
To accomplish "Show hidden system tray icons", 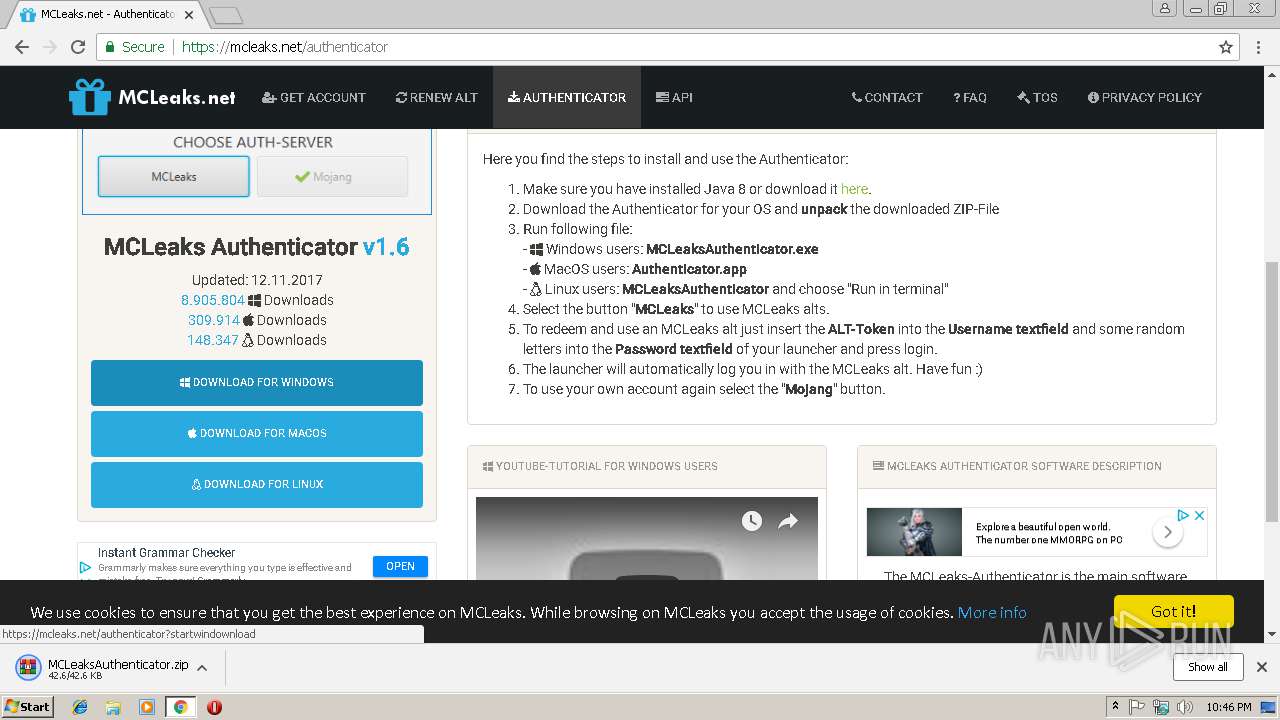I will click(x=1115, y=707).
